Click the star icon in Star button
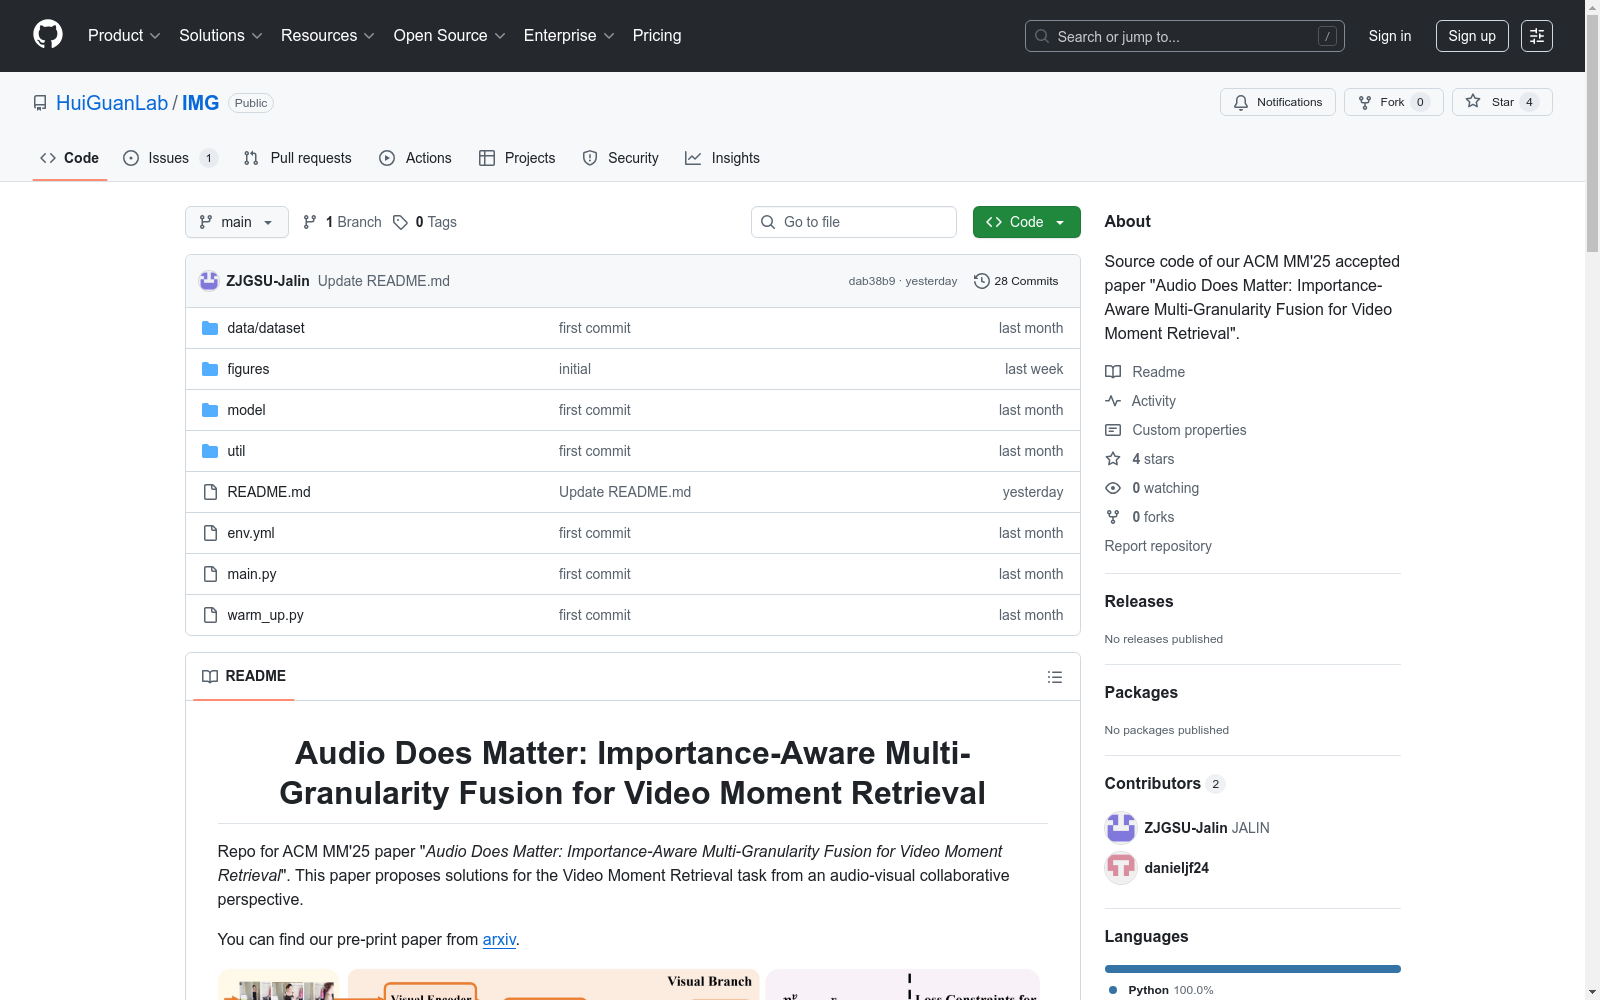This screenshot has width=1600, height=1000. (1473, 101)
